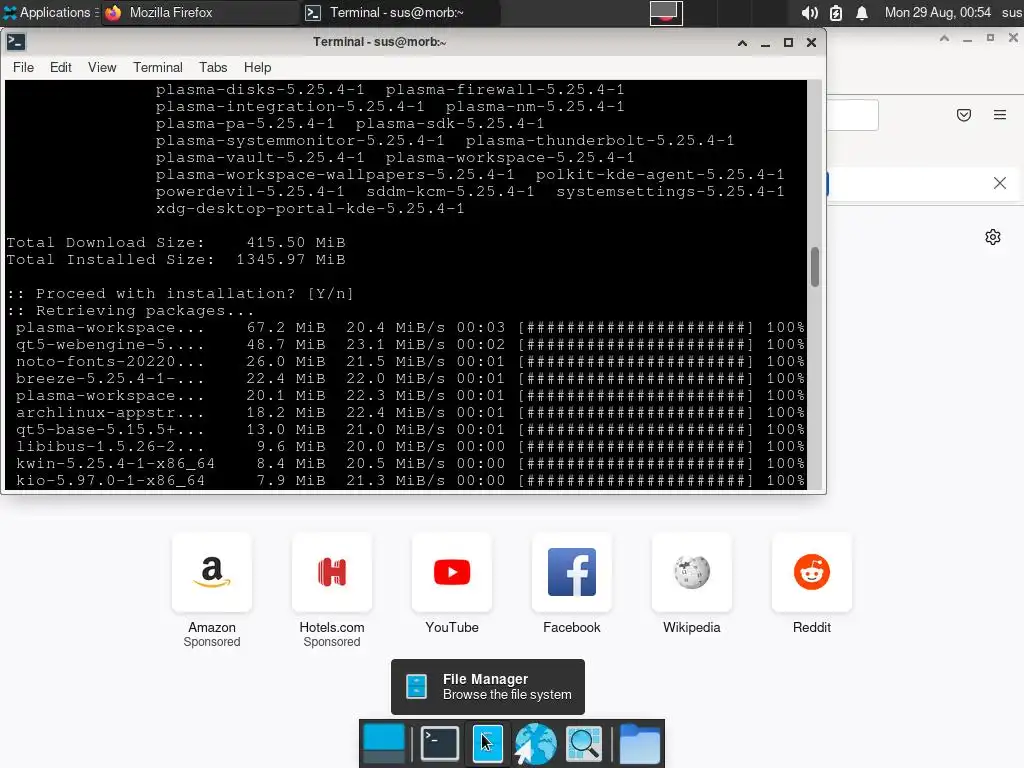This screenshot has width=1024, height=768.
Task: Click the 'Proceed with installation? [Y/n]' line
Action: click(x=180, y=294)
